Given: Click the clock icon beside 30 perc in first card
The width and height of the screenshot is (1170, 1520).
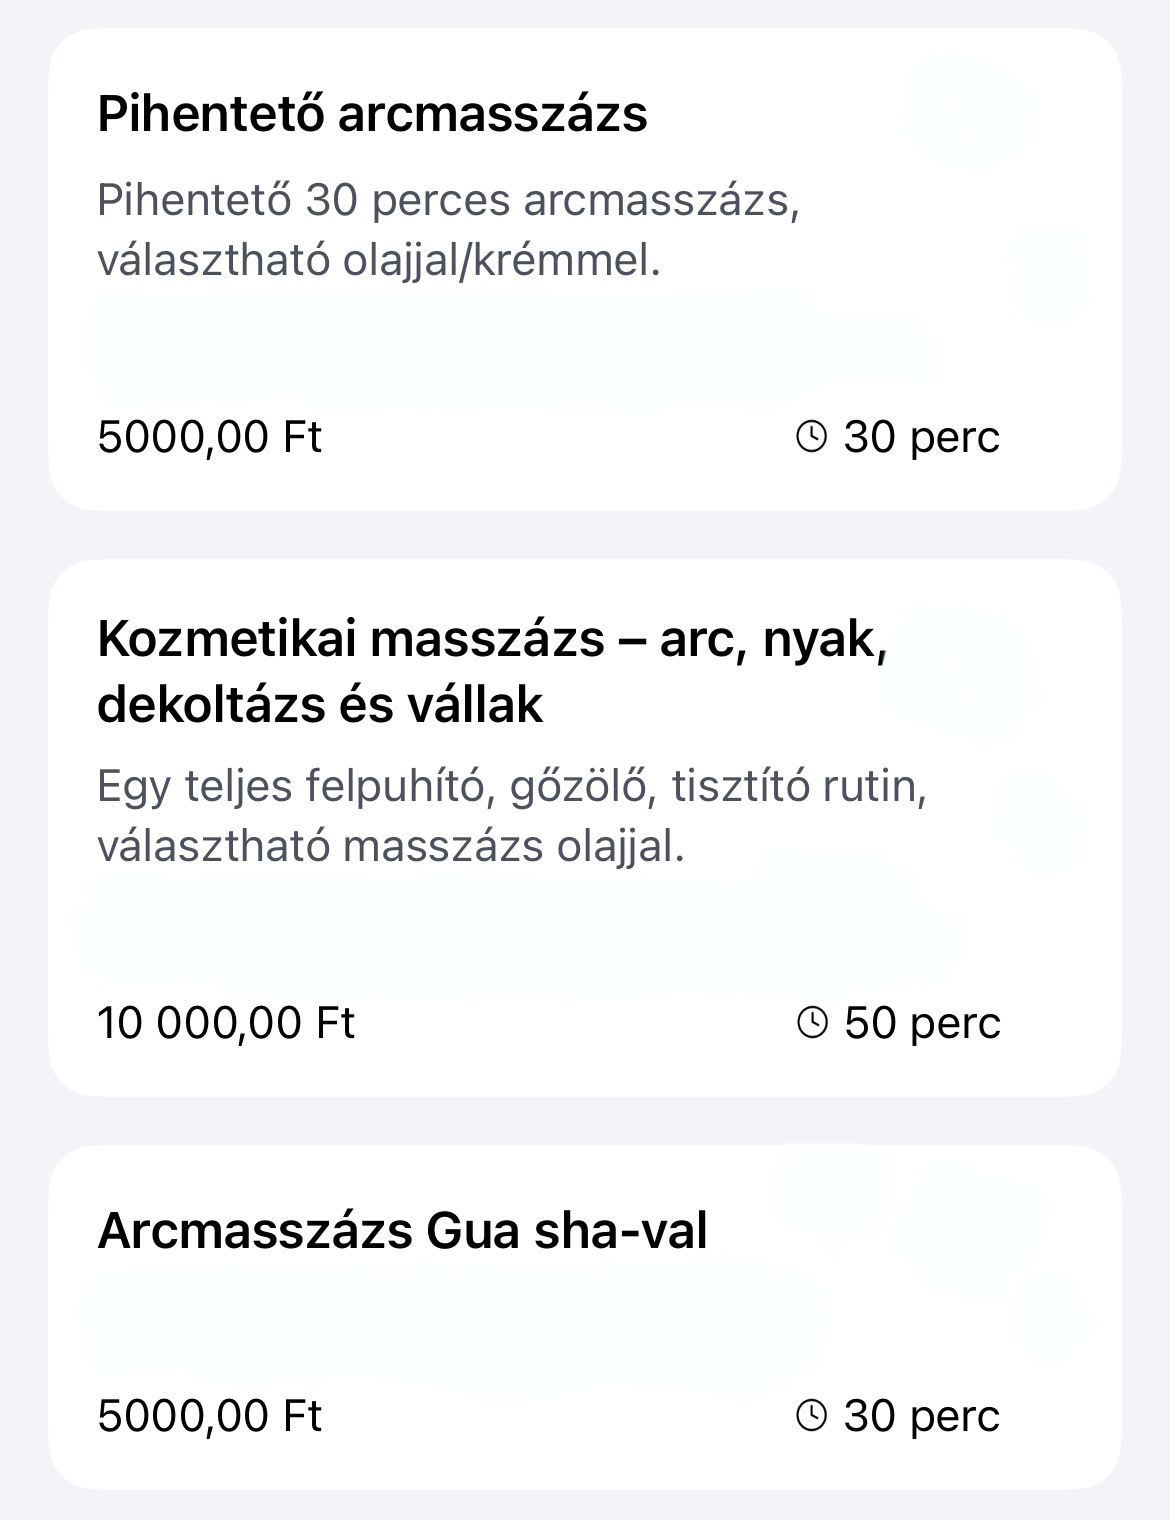Looking at the screenshot, I should pyautogui.click(x=811, y=436).
